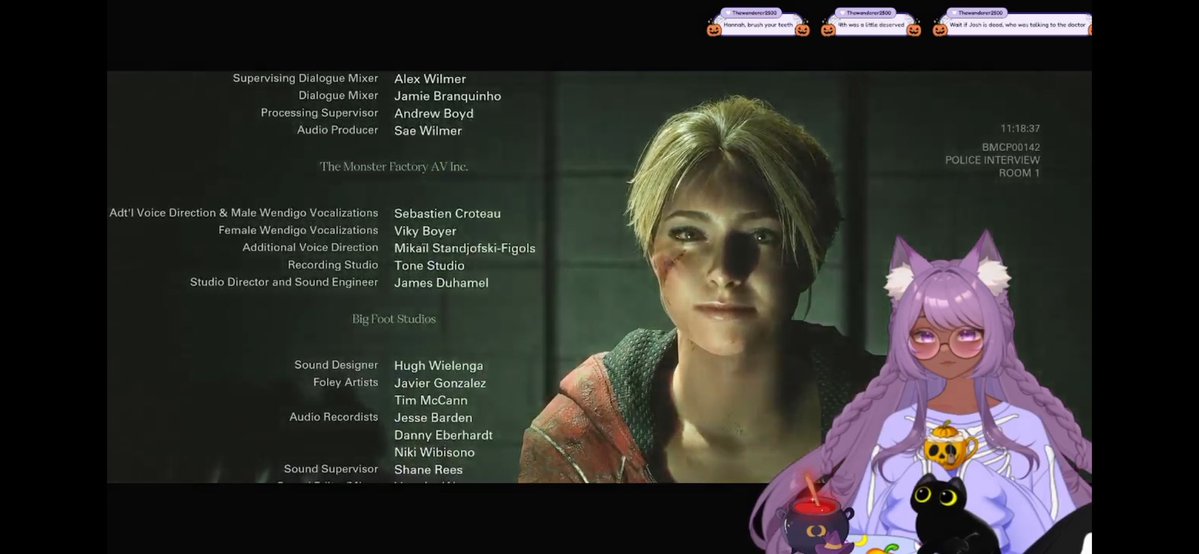Click the name Sebastien Croteau

pos(447,213)
